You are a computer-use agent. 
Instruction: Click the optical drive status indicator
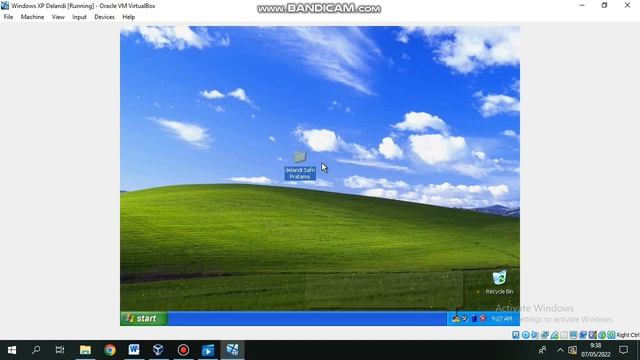pyautogui.click(x=526, y=335)
